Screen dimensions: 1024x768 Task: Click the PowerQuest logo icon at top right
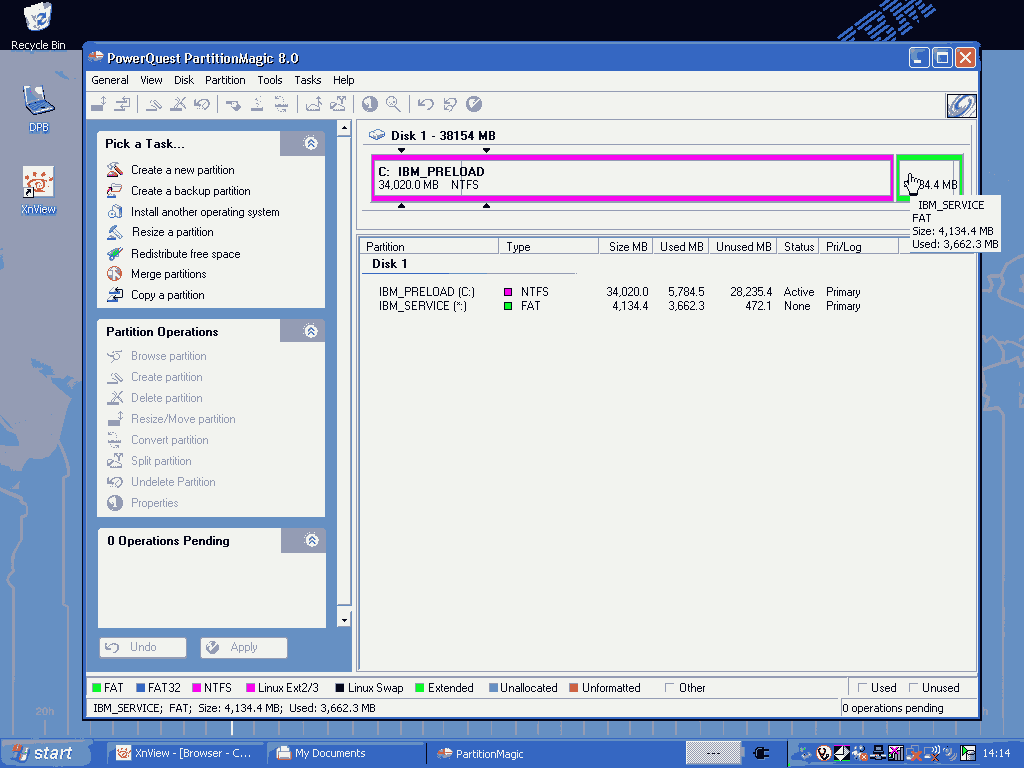(960, 106)
